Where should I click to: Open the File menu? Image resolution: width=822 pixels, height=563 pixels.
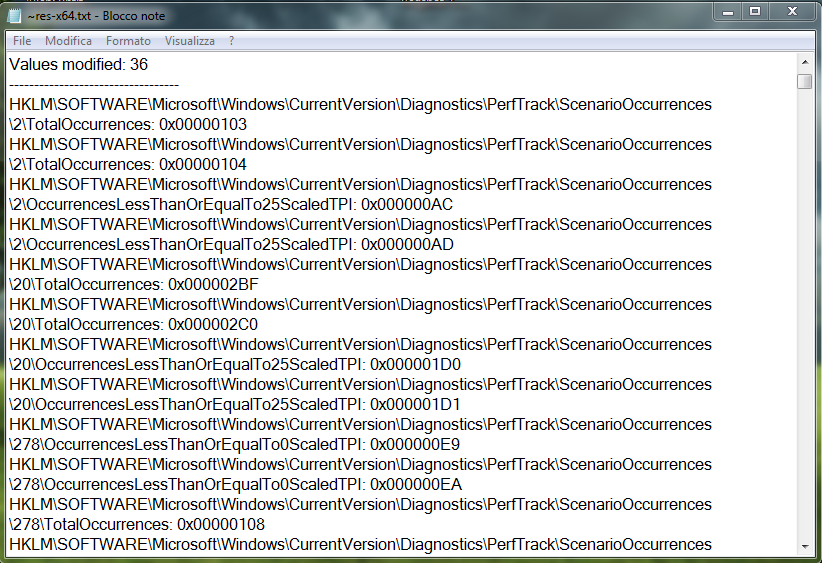22,41
